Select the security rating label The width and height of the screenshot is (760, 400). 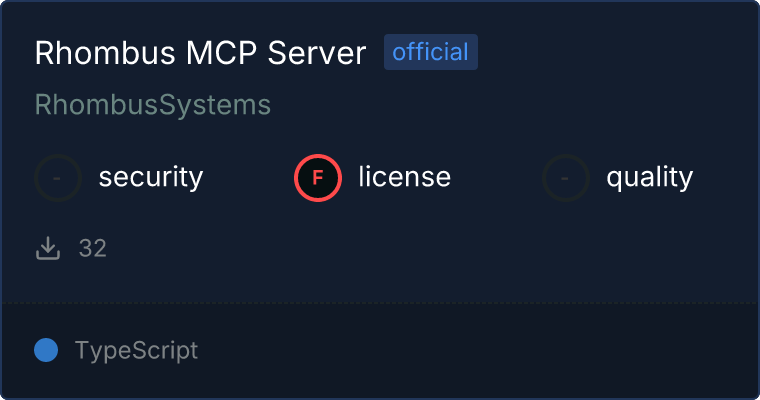click(x=151, y=177)
